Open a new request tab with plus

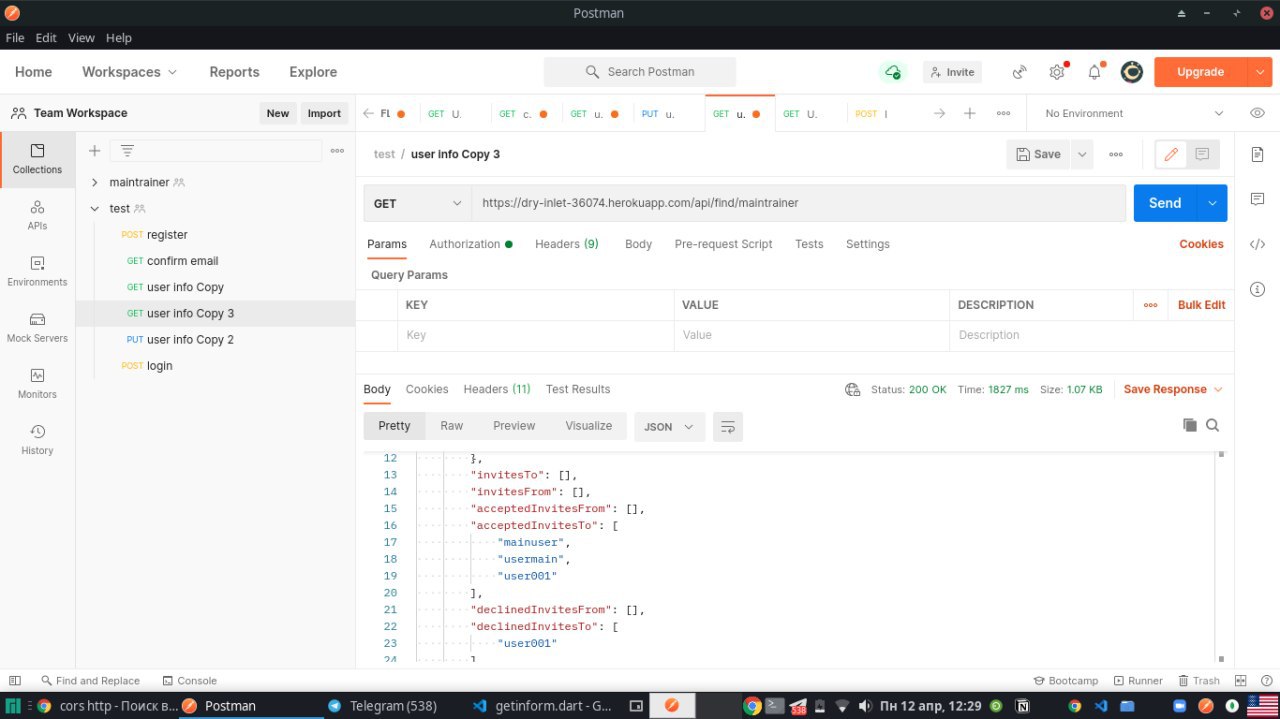pos(969,113)
